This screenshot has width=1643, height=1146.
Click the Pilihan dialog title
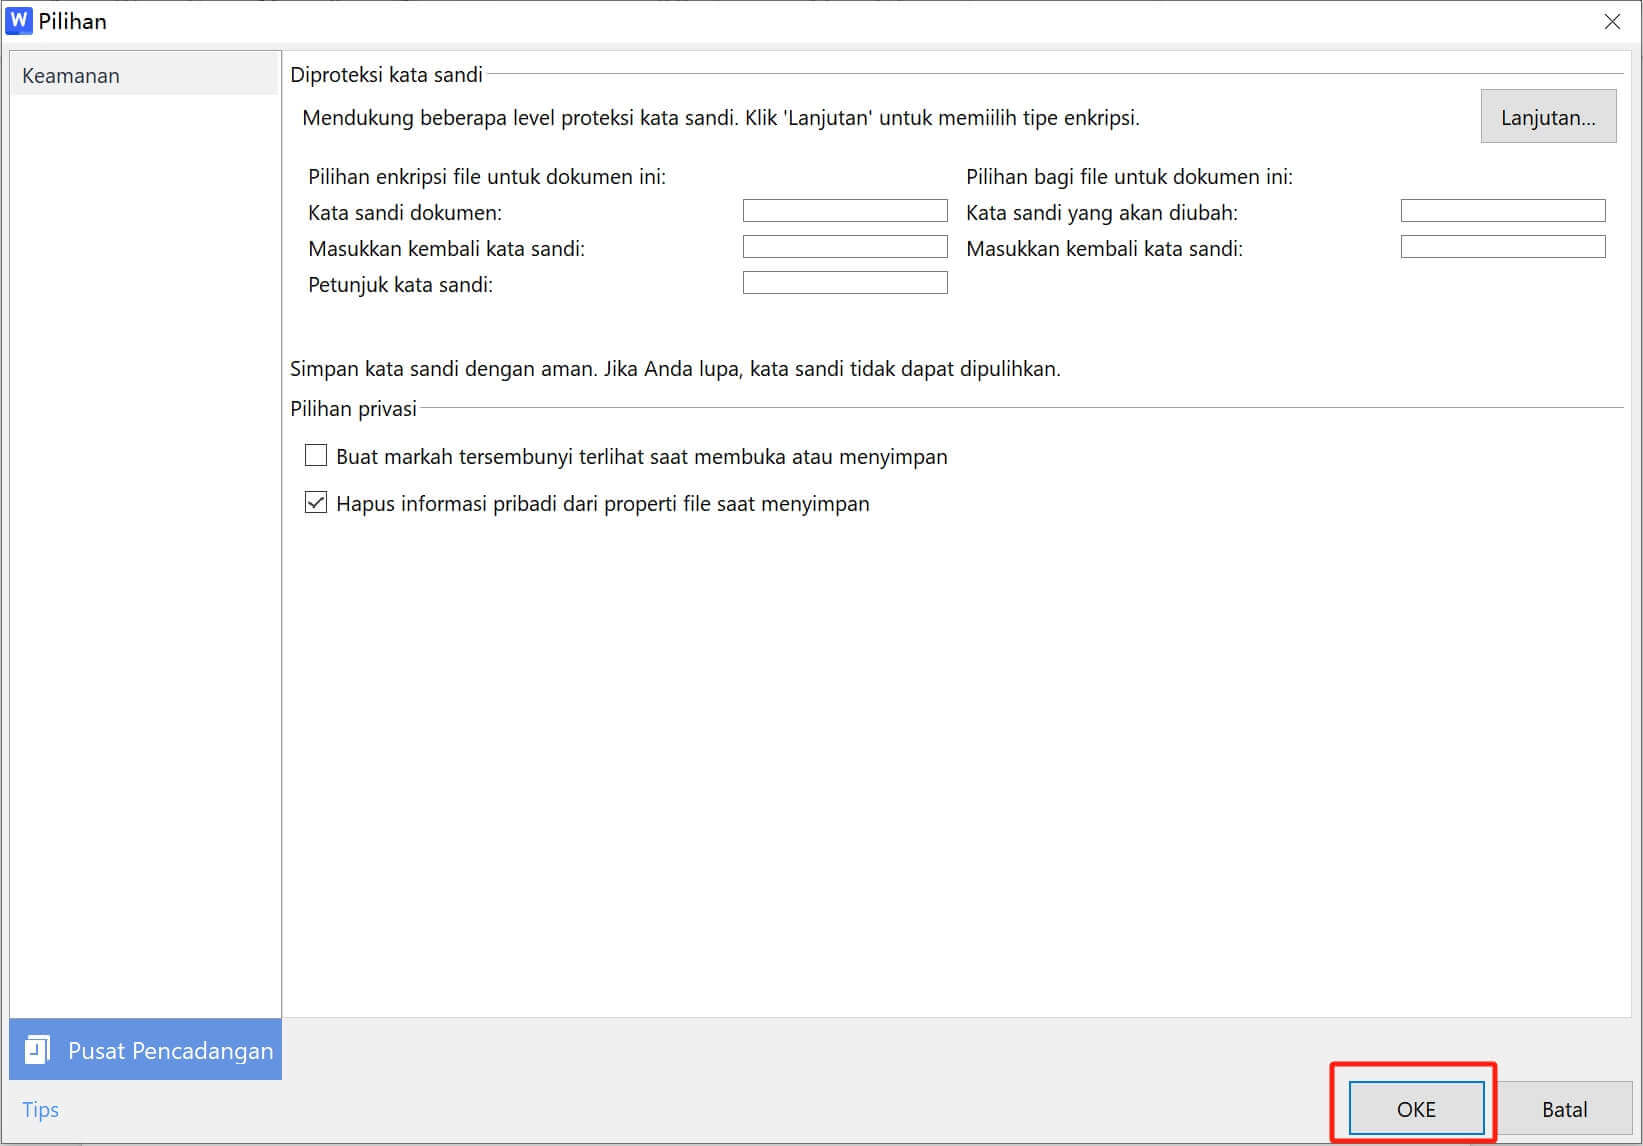tap(72, 21)
